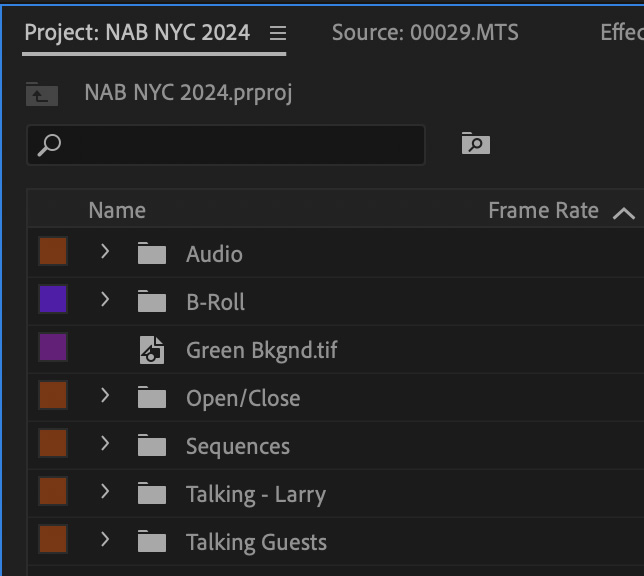Select the Open/Close row name text

[243, 399]
